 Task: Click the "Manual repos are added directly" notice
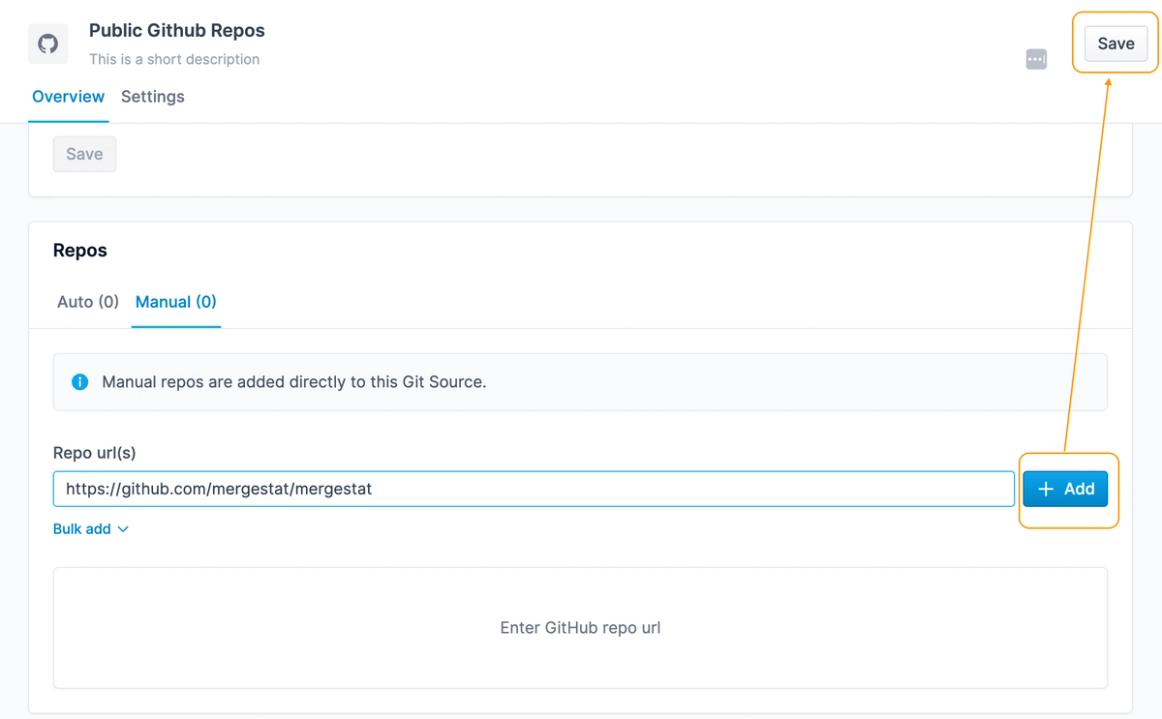click(x=580, y=382)
